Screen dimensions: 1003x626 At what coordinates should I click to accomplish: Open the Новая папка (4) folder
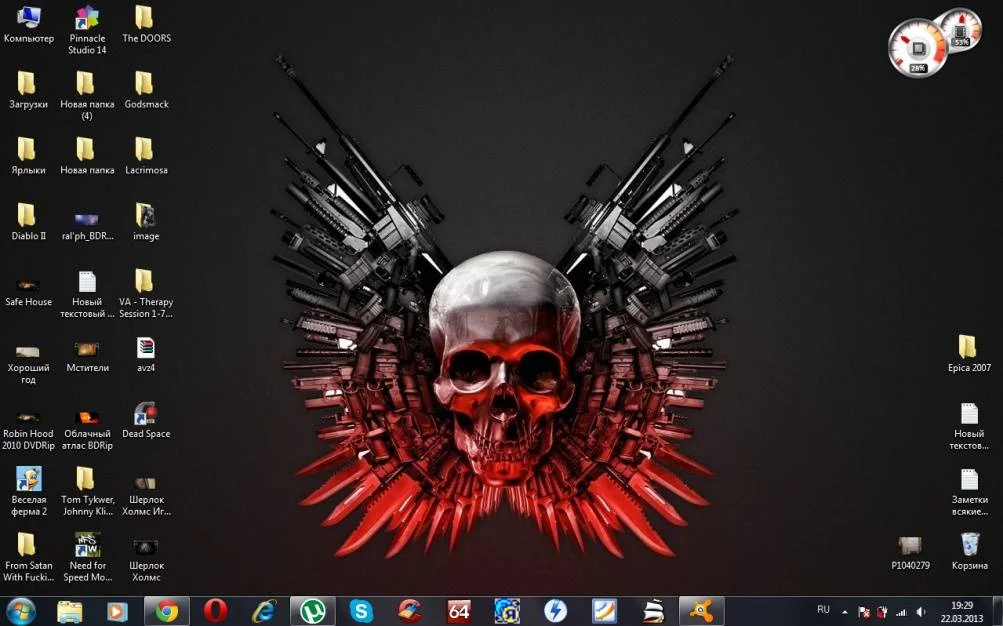pyautogui.click(x=87, y=96)
